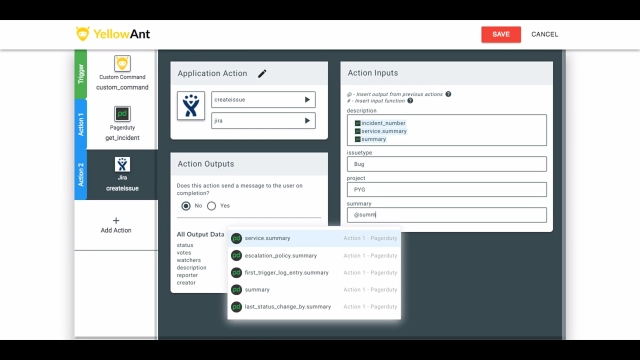
Task: Click the pd icon beside escalation_policy.summary
Action: point(236,256)
